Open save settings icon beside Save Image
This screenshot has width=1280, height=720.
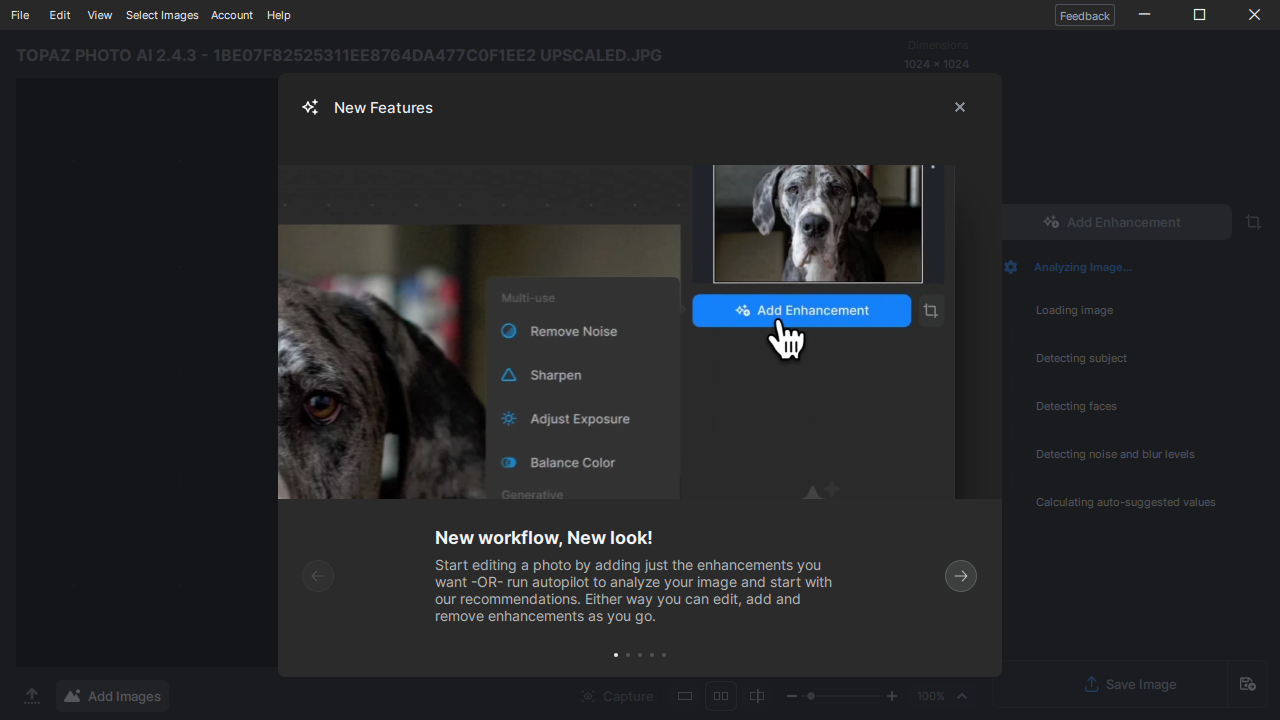pos(1247,684)
